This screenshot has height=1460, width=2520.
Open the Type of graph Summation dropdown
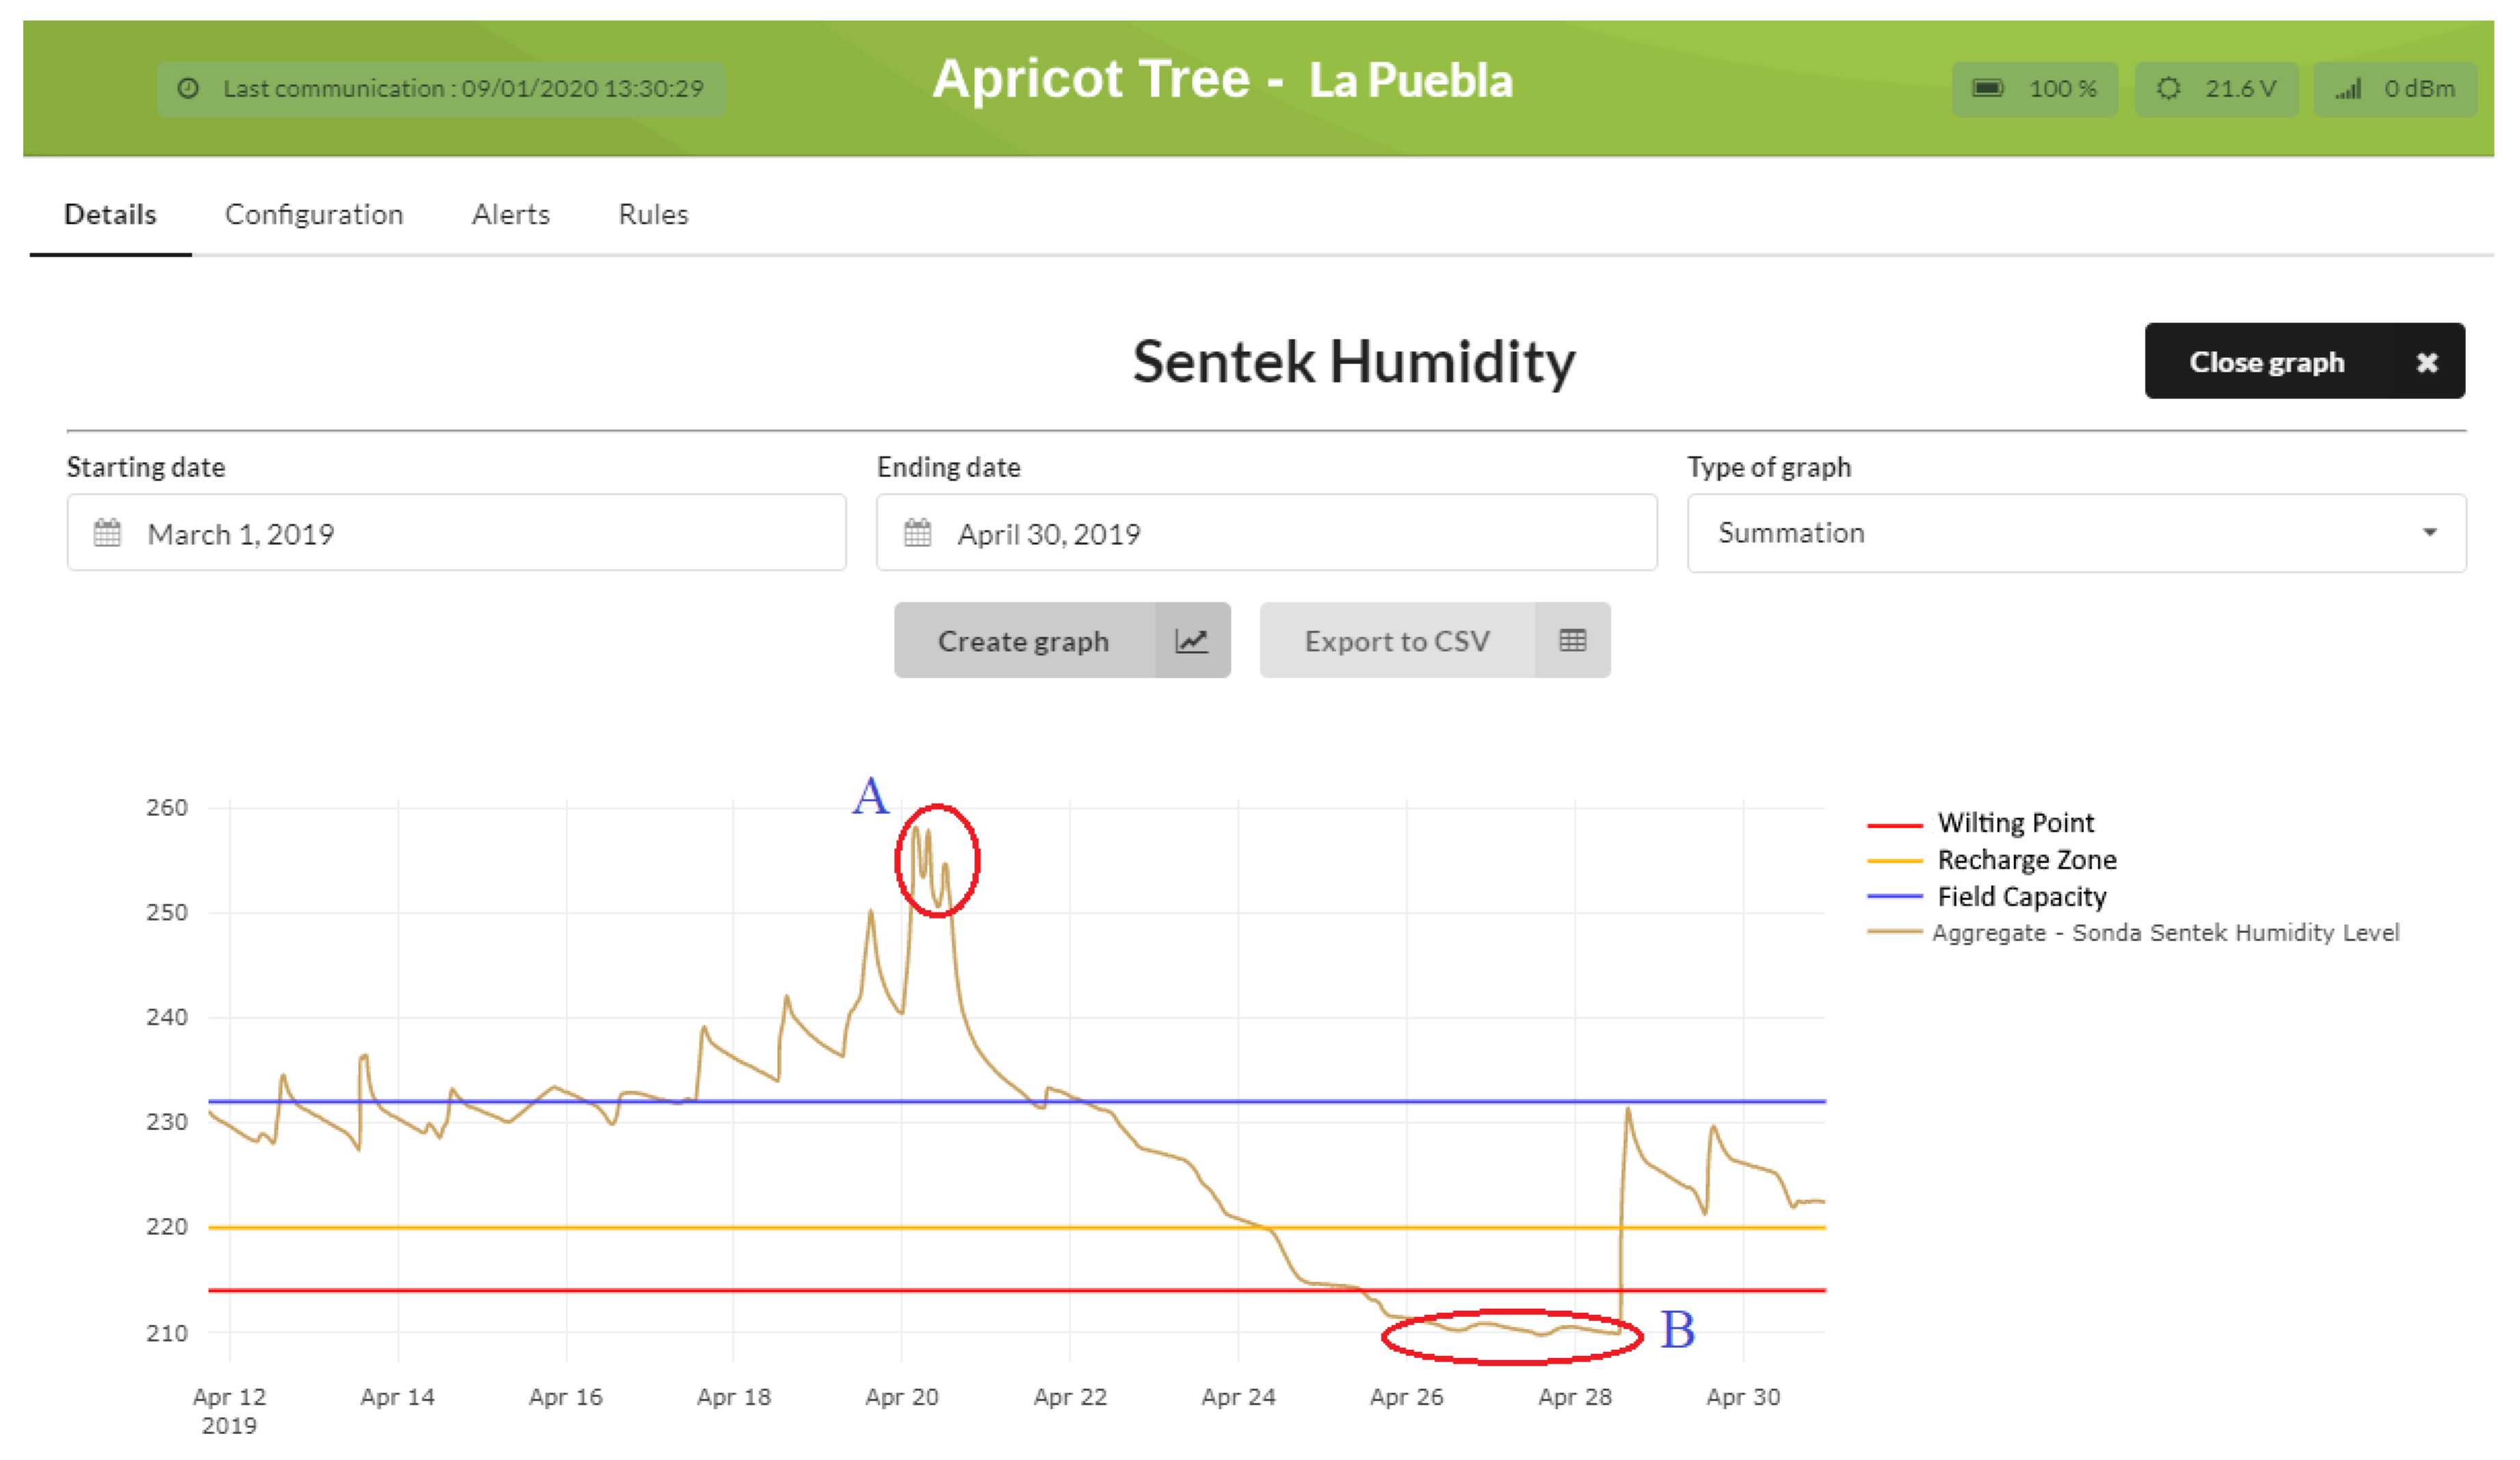coord(2077,533)
